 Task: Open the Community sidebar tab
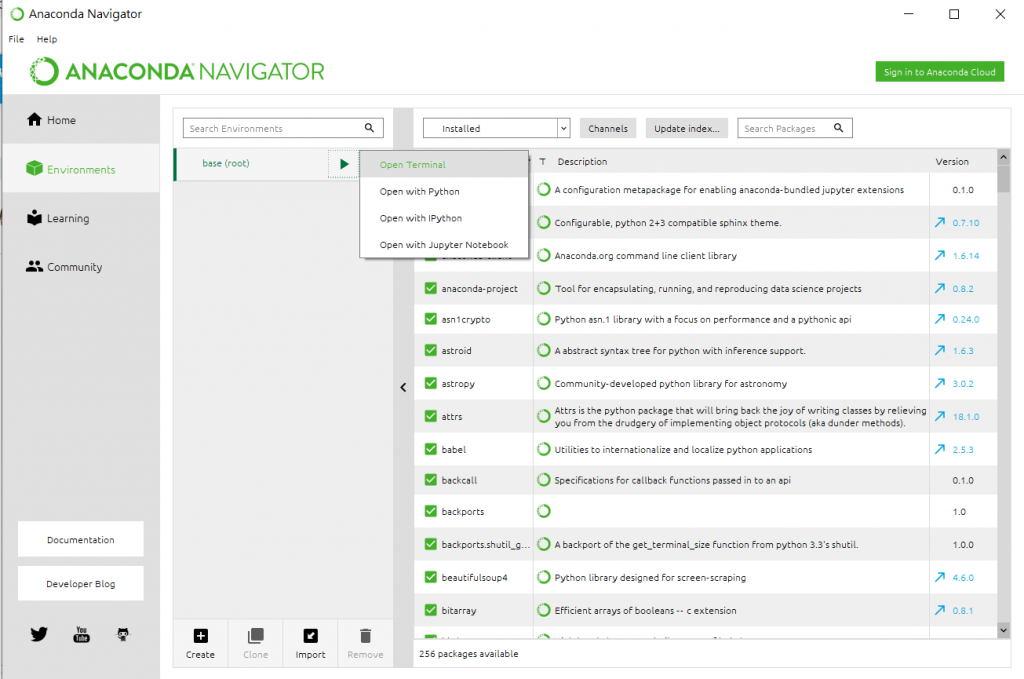tap(81, 267)
